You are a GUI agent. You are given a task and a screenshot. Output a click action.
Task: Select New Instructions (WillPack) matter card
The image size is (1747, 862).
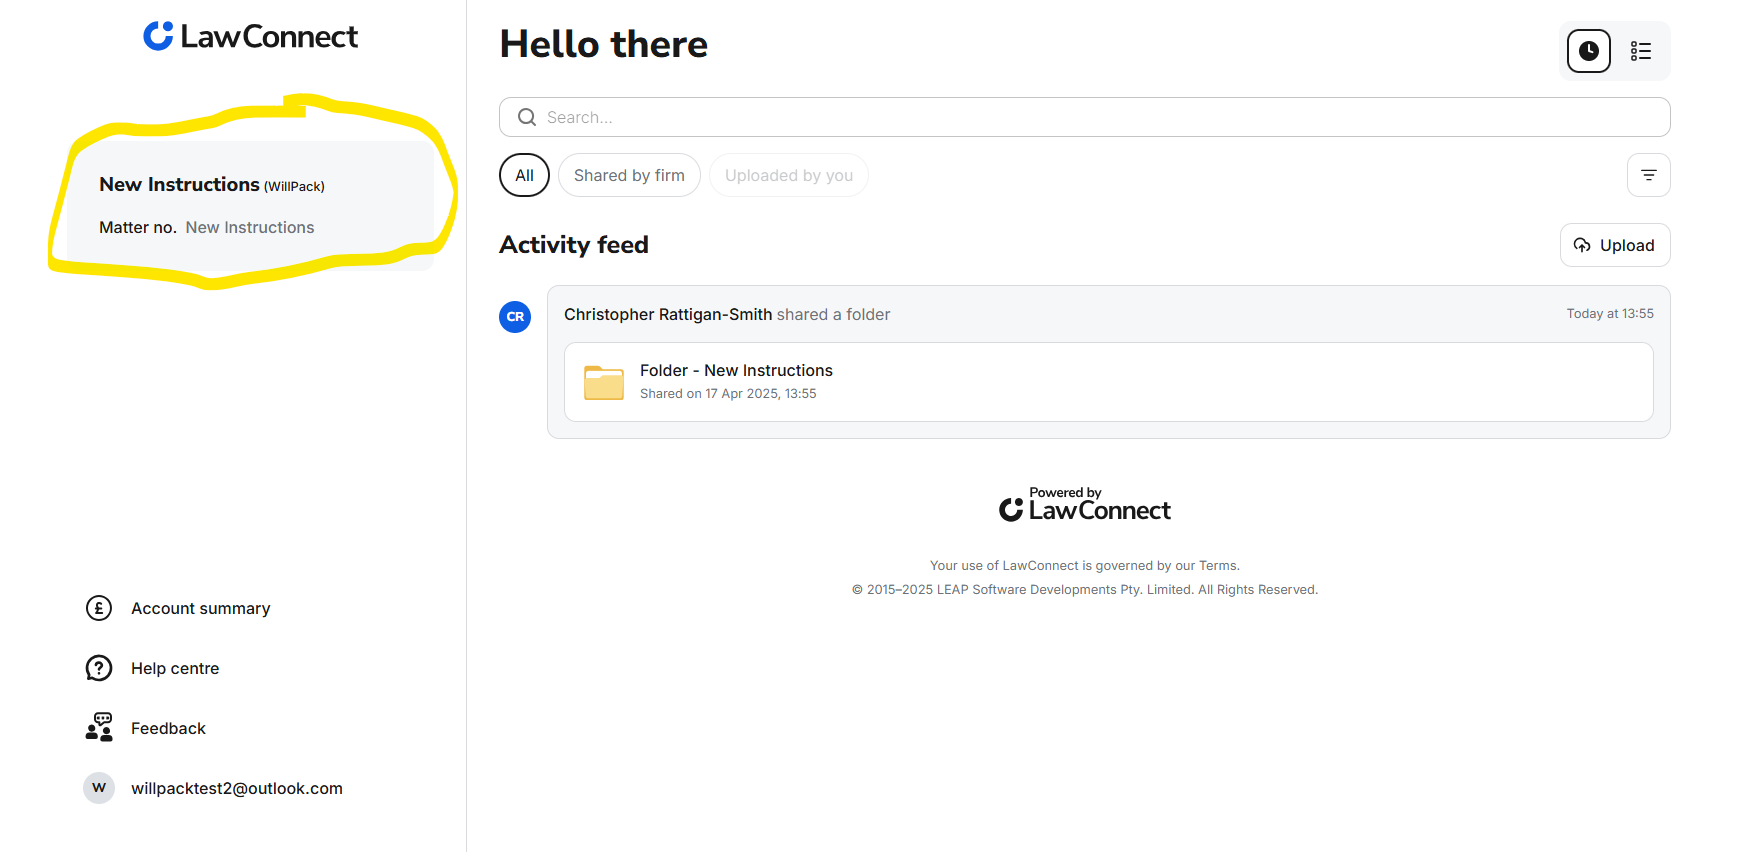click(x=250, y=205)
